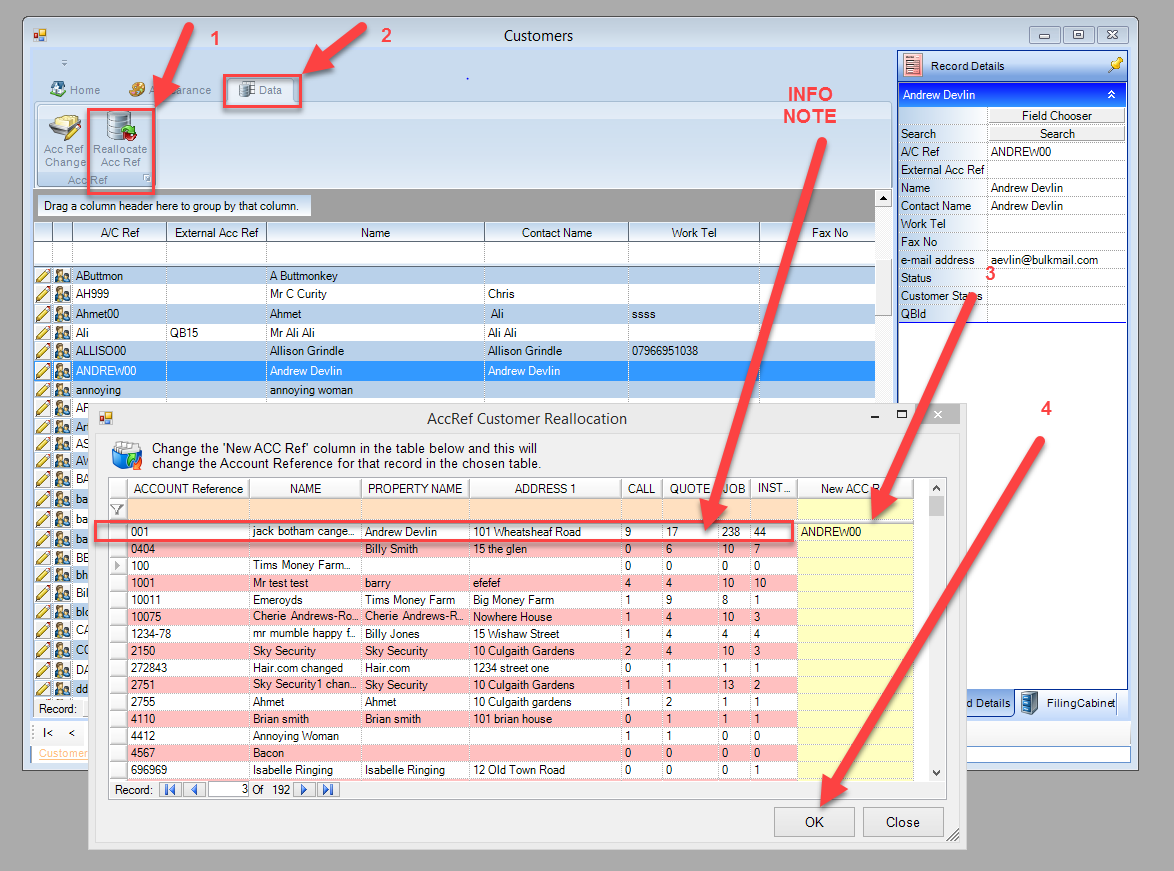The image size is (1174, 871).
Task: Click the Customers window title bar icon
Action: point(40,35)
